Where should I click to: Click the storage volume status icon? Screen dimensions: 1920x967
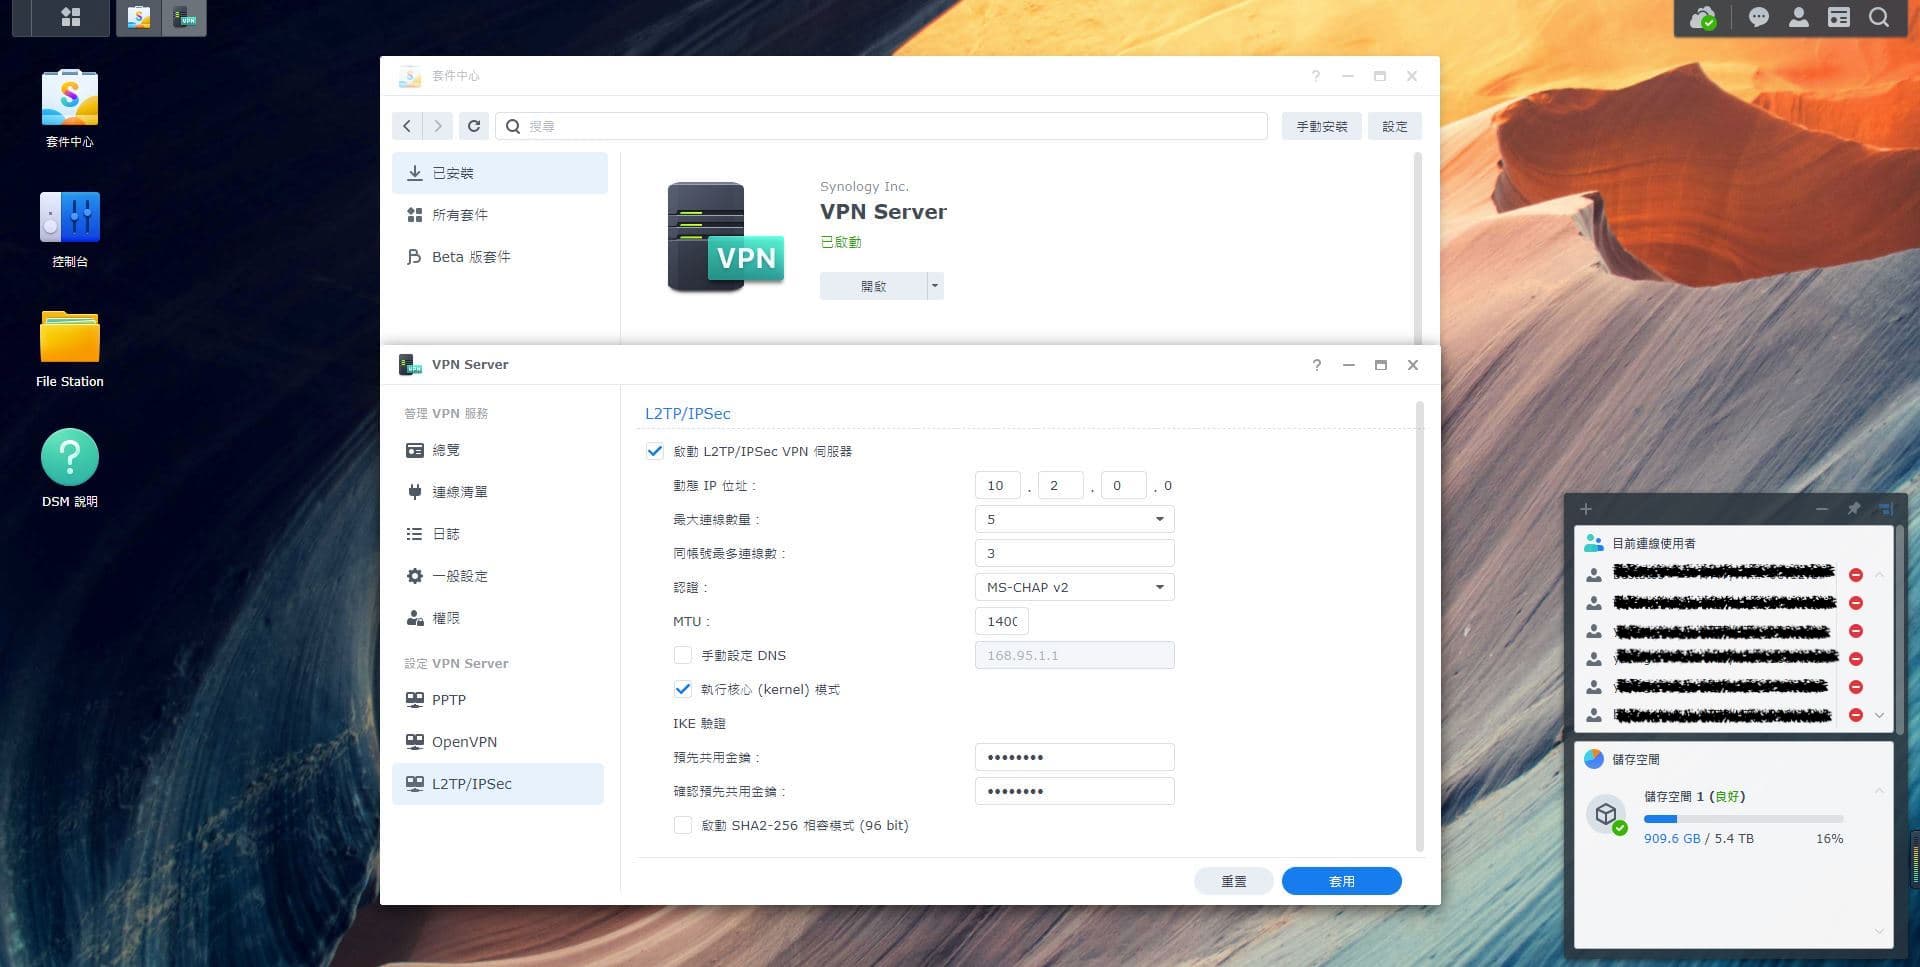[x=1607, y=815]
